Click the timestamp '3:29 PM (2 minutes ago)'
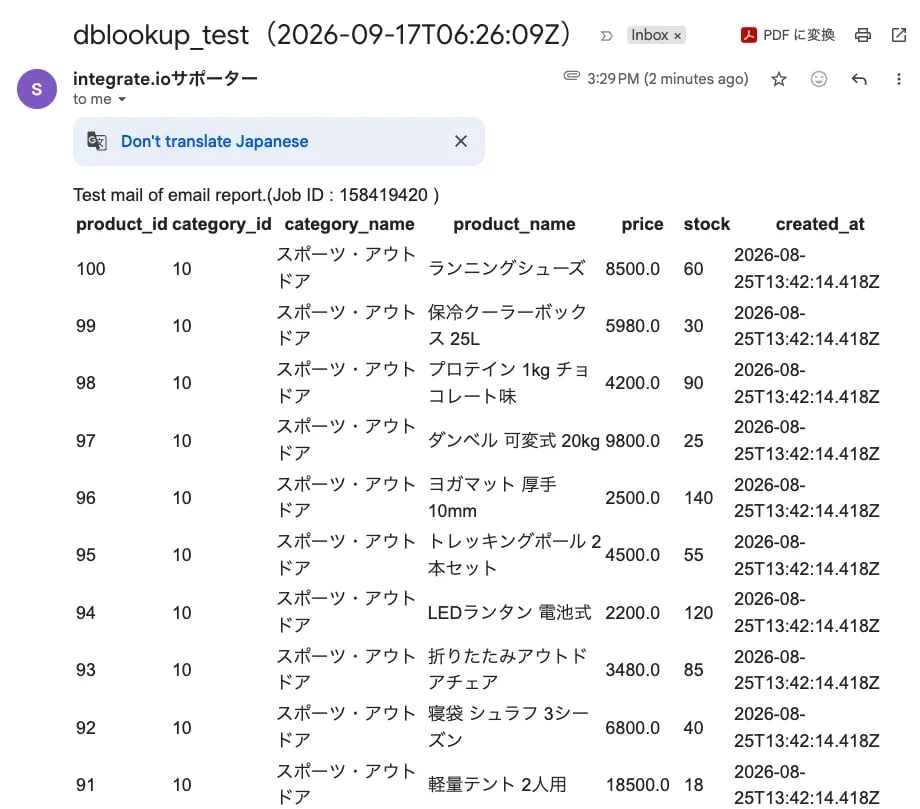This screenshot has height=809, width=920. coord(668,79)
